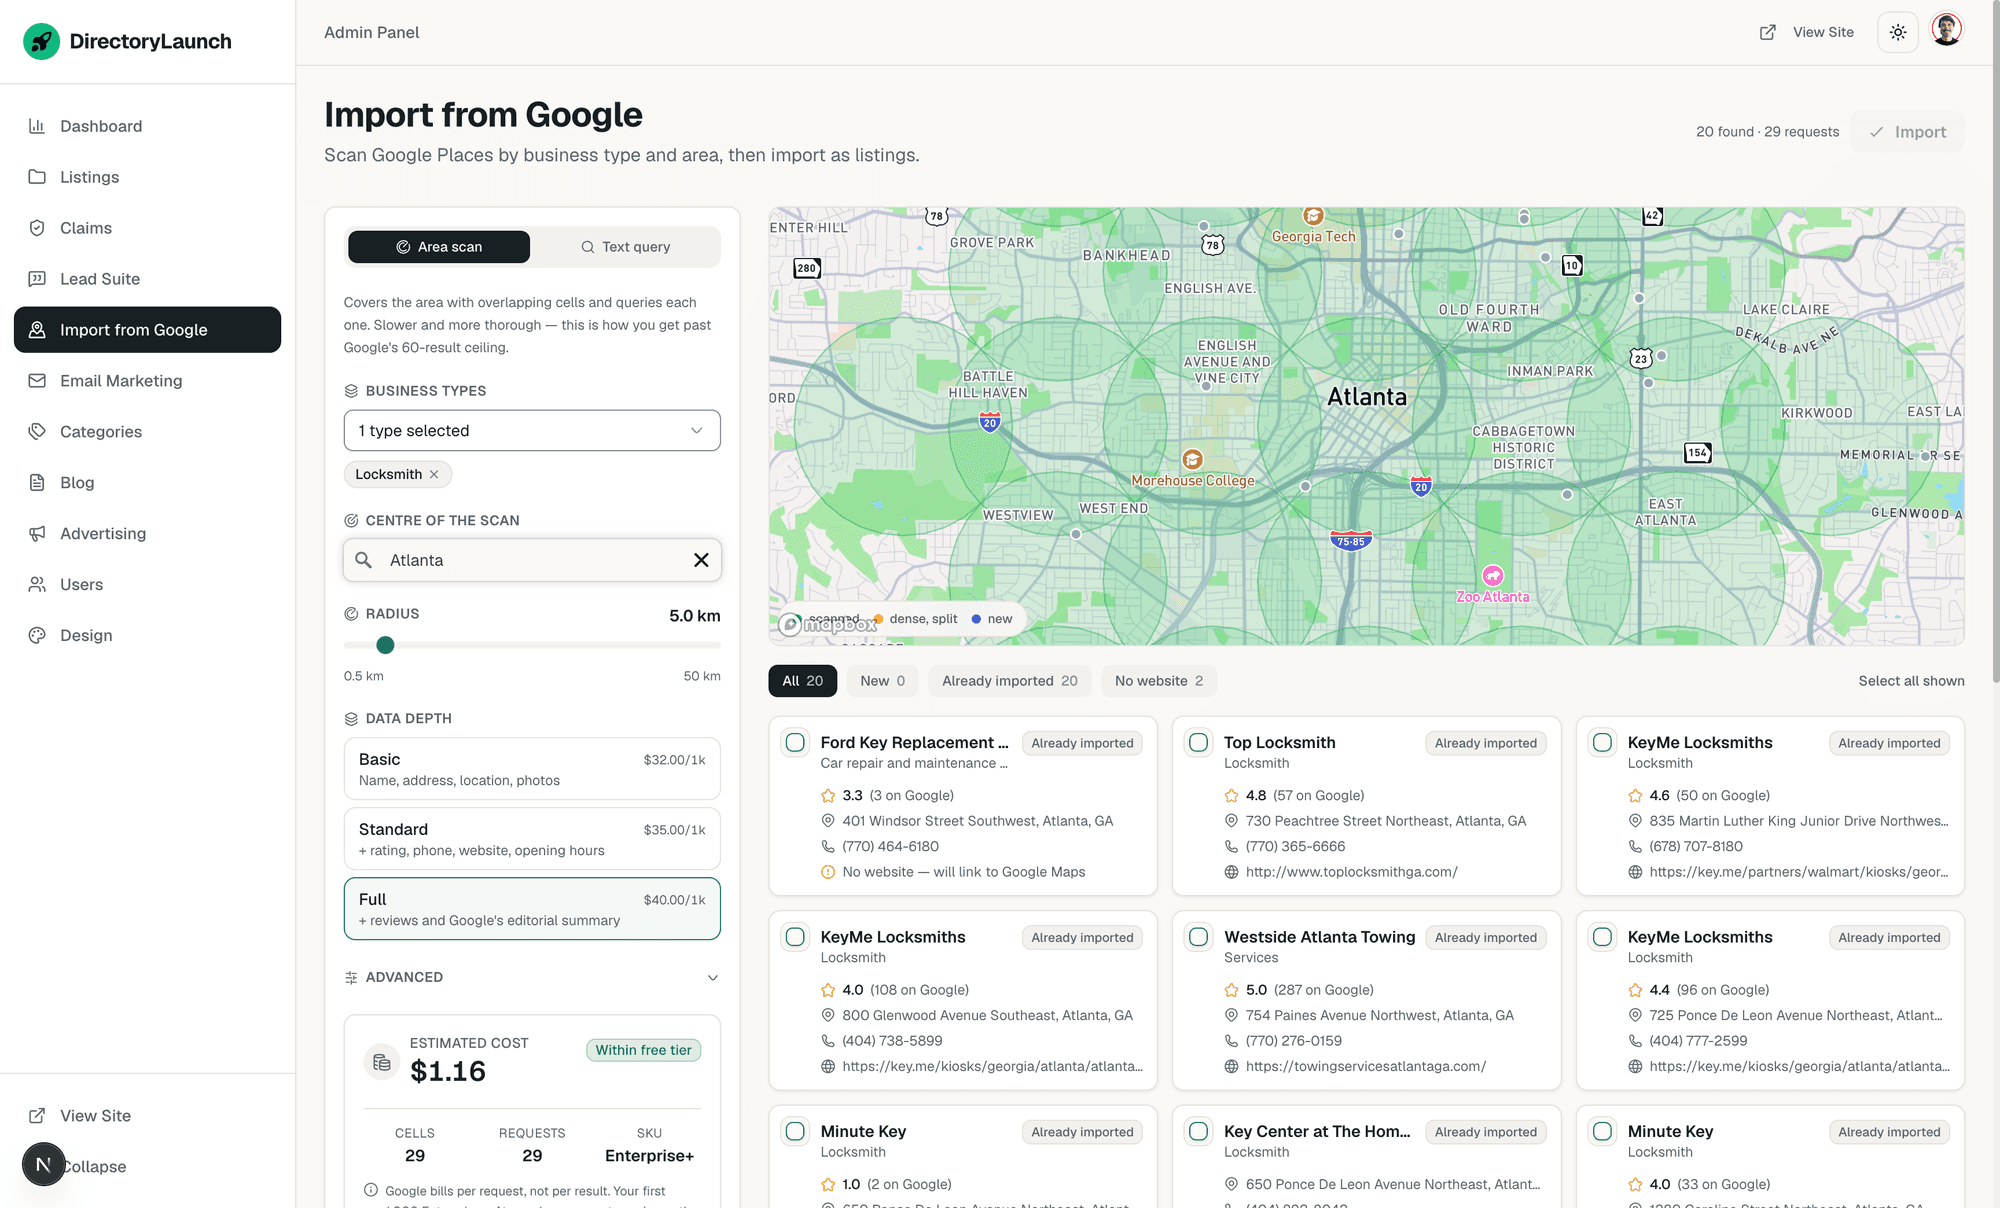Click the Design palette icon
The height and width of the screenshot is (1208, 2000).
(37, 636)
